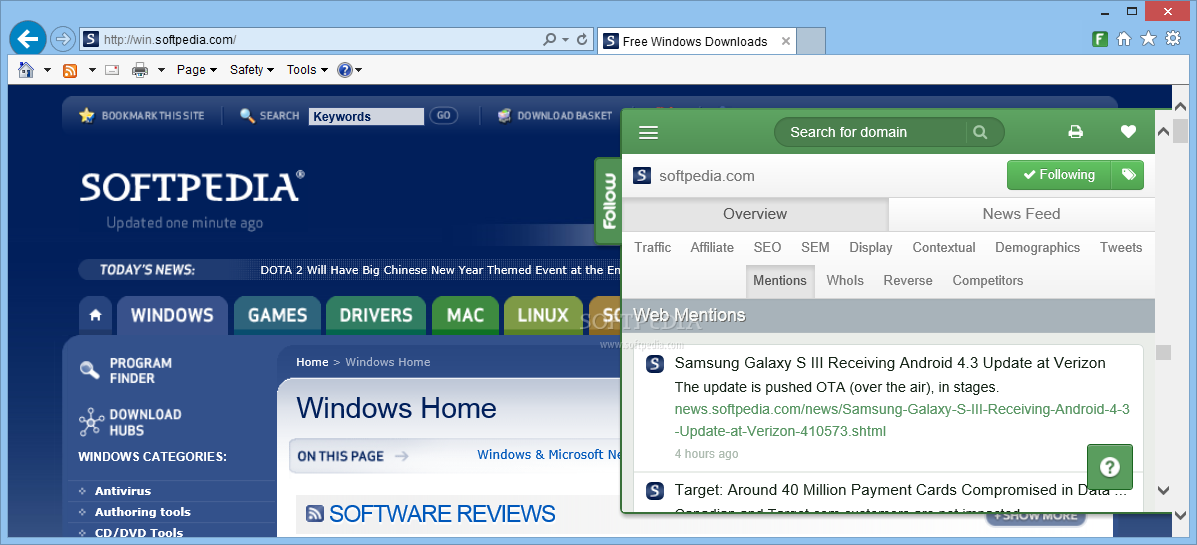The width and height of the screenshot is (1197, 545).
Task: Toggle the Following button for softpedia.com
Action: coord(1059,175)
